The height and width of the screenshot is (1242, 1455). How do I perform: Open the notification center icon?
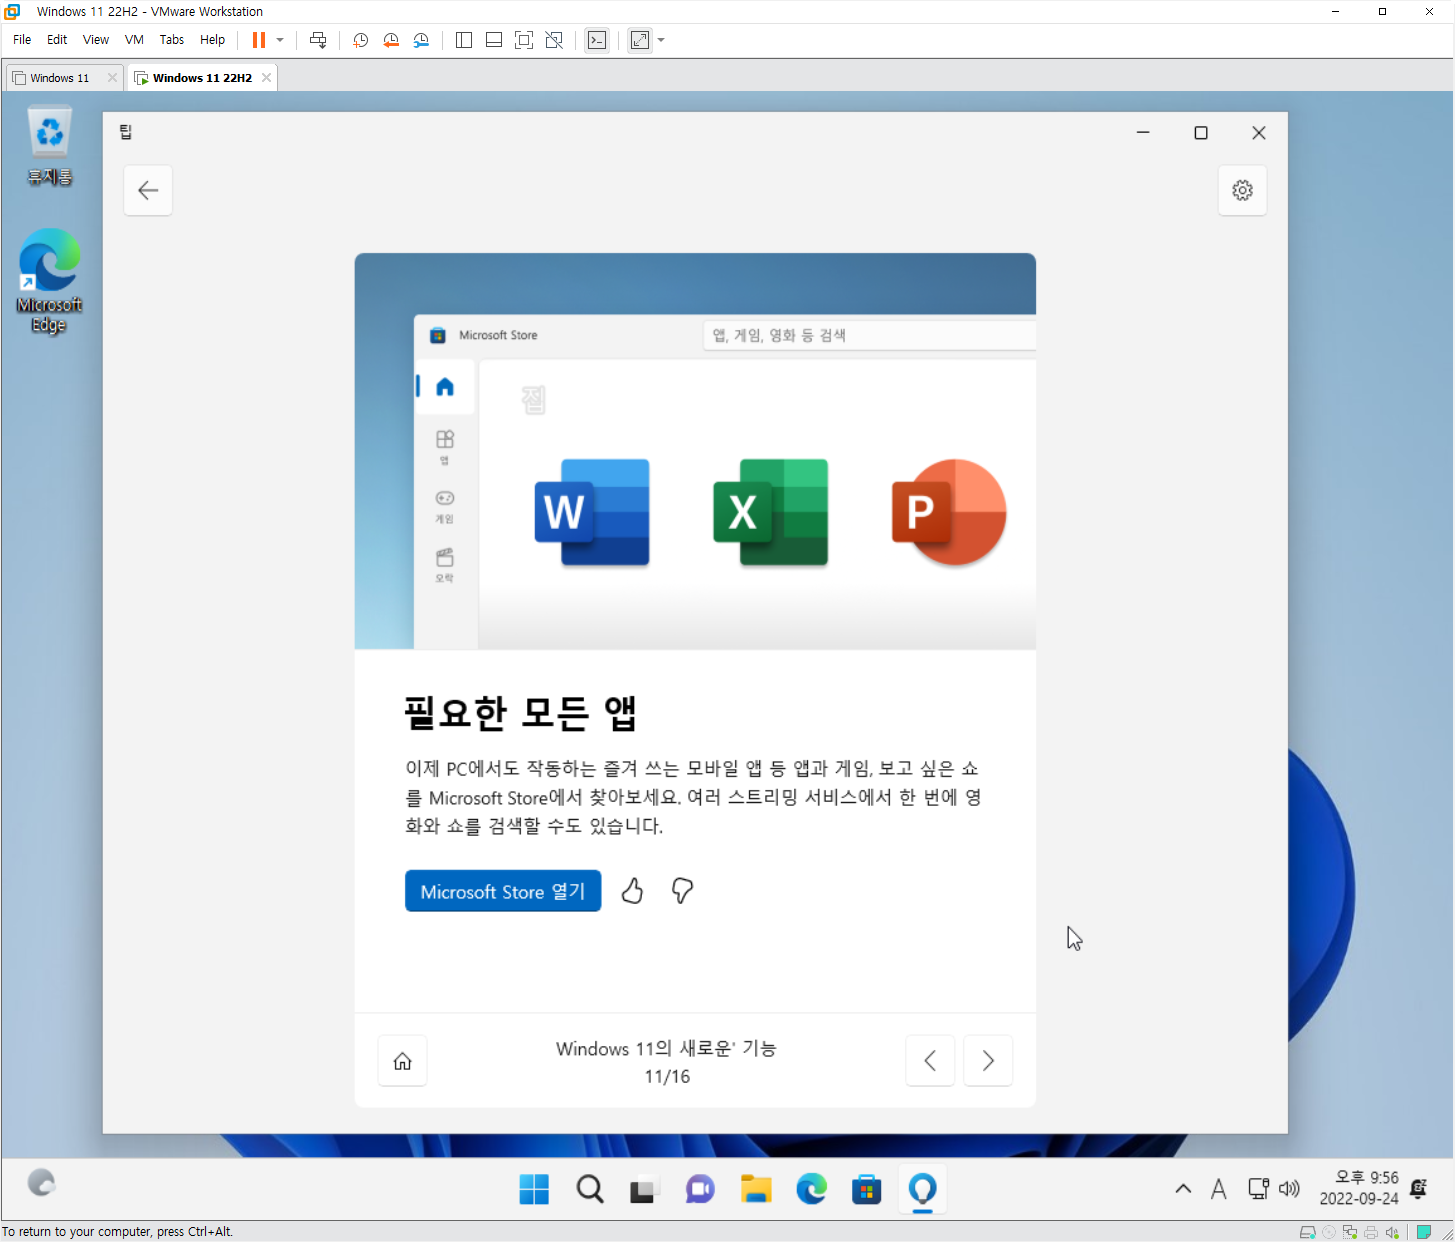pyautogui.click(x=1418, y=1189)
